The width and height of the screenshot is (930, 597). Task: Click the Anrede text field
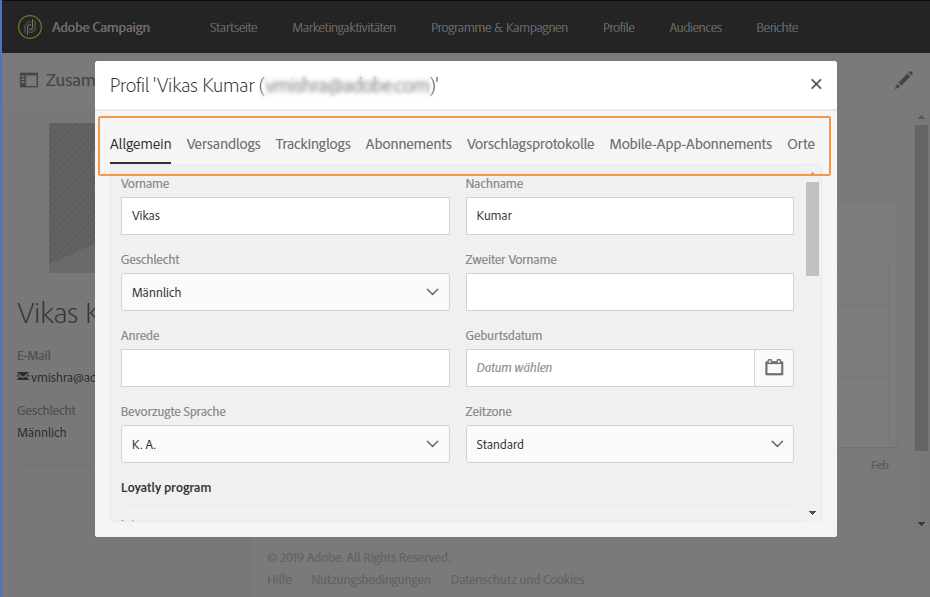(285, 368)
